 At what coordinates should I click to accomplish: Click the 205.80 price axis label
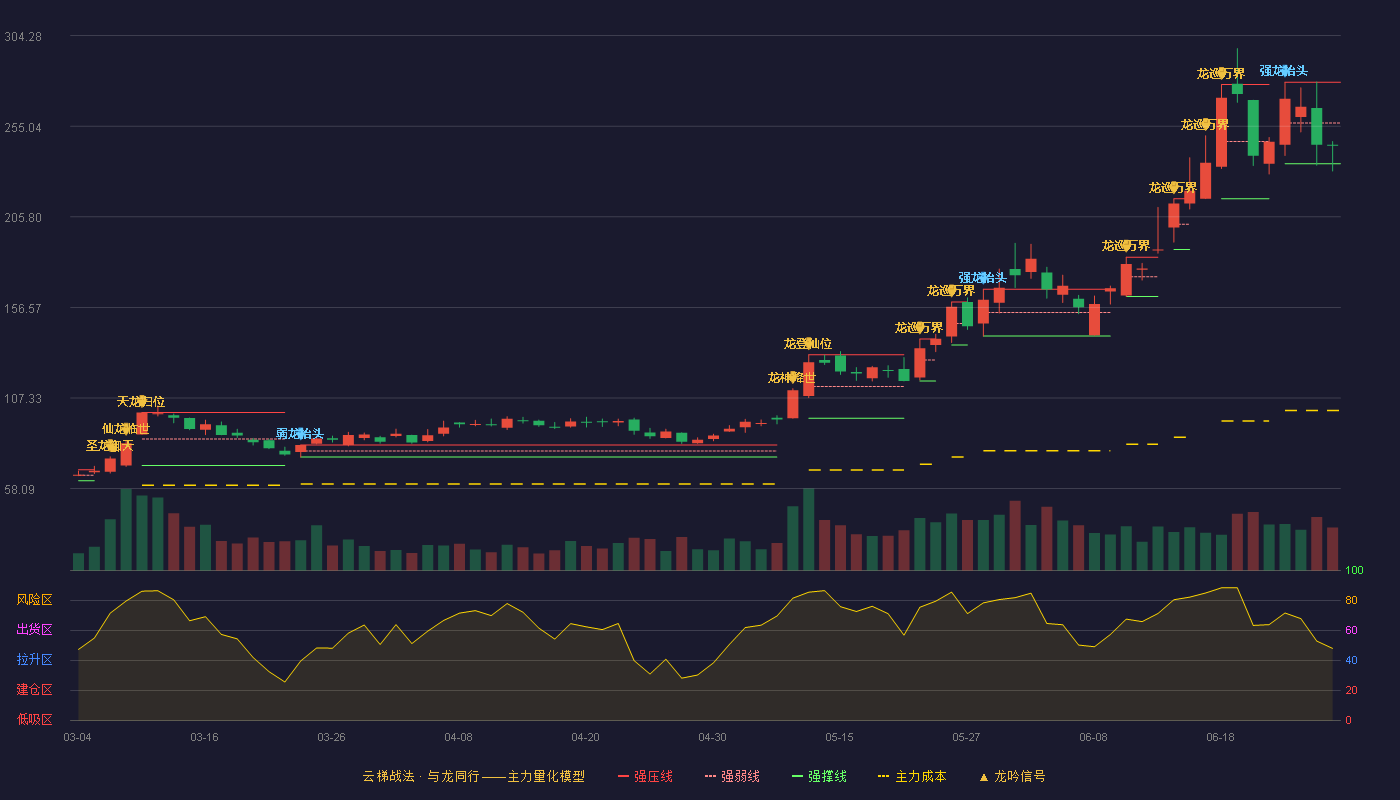click(x=23, y=218)
